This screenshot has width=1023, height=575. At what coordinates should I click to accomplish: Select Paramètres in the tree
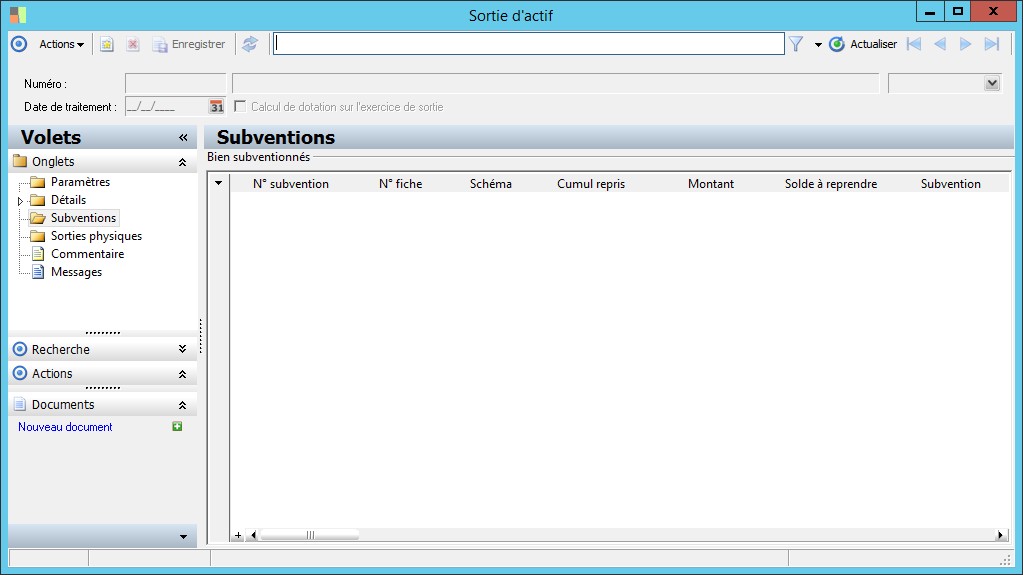(x=80, y=181)
